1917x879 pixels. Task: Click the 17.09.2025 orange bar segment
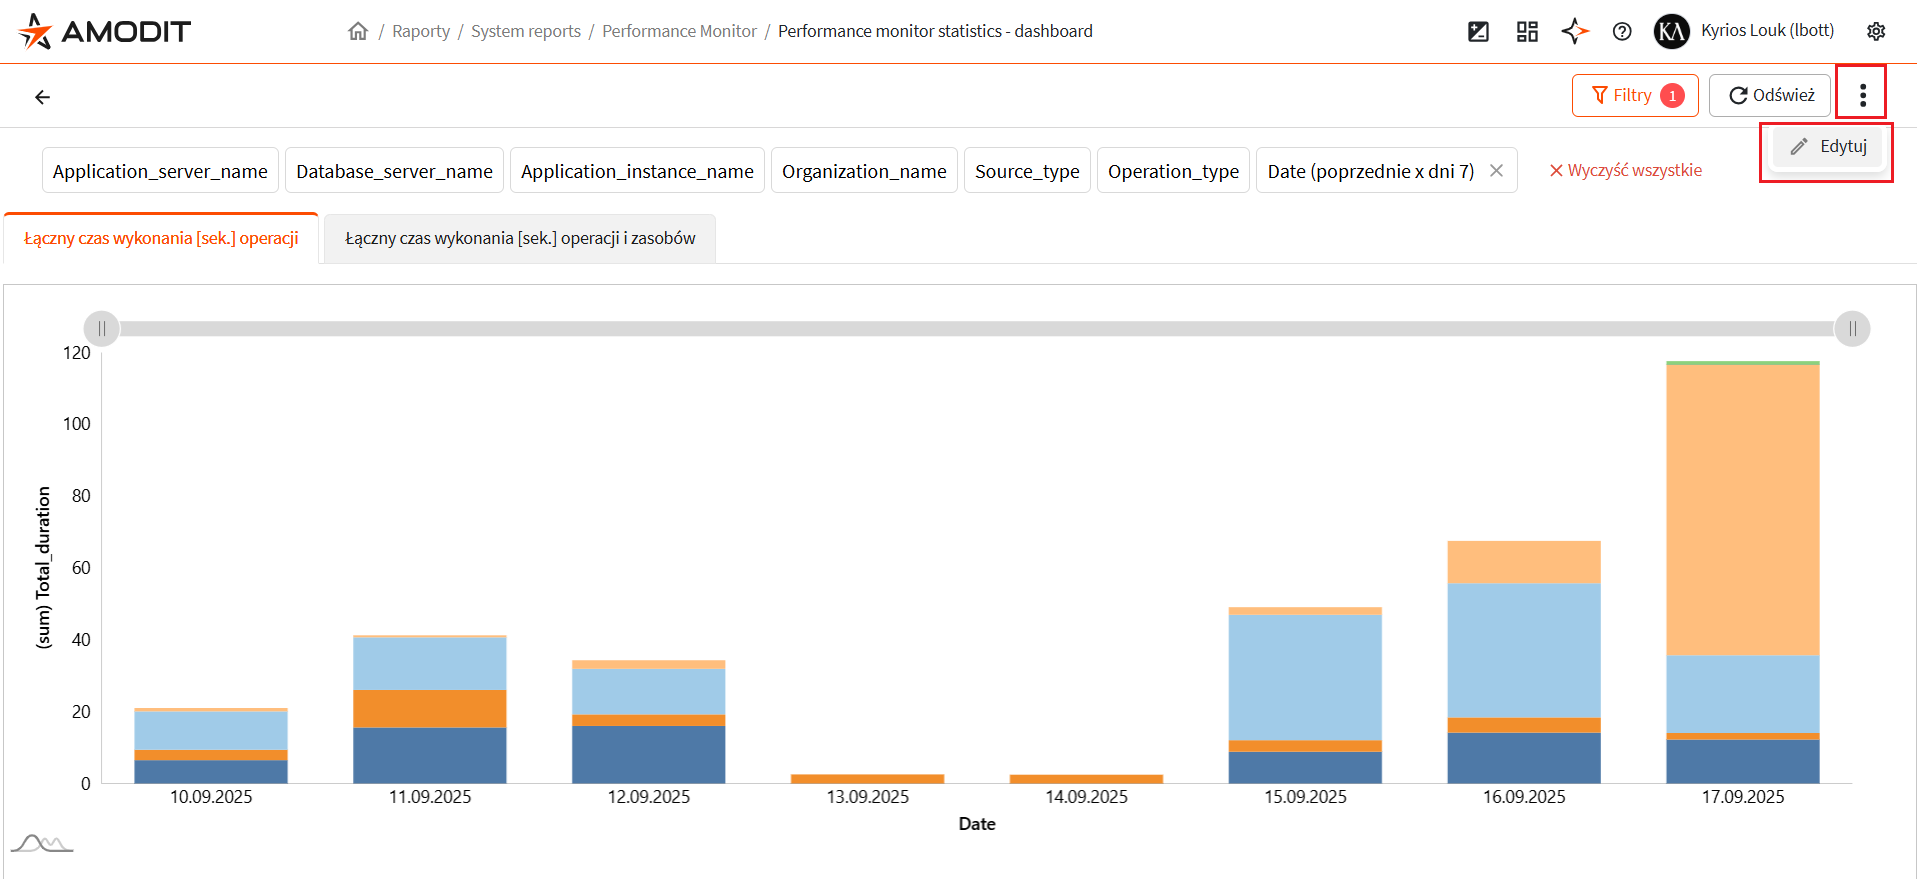[1742, 736]
